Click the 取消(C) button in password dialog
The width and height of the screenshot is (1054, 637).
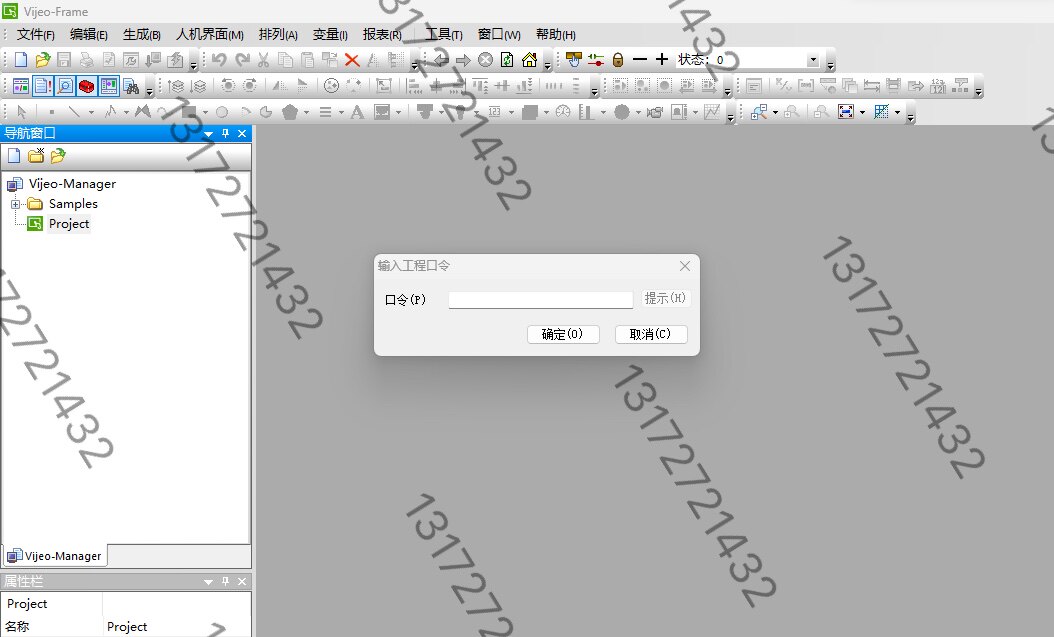(651, 334)
